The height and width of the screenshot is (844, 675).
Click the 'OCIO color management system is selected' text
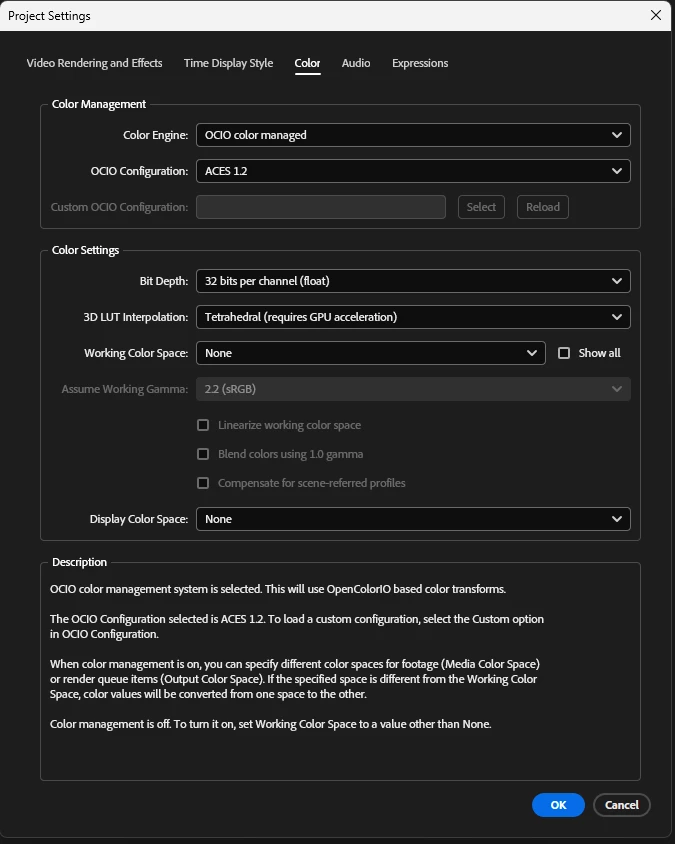pos(156,589)
